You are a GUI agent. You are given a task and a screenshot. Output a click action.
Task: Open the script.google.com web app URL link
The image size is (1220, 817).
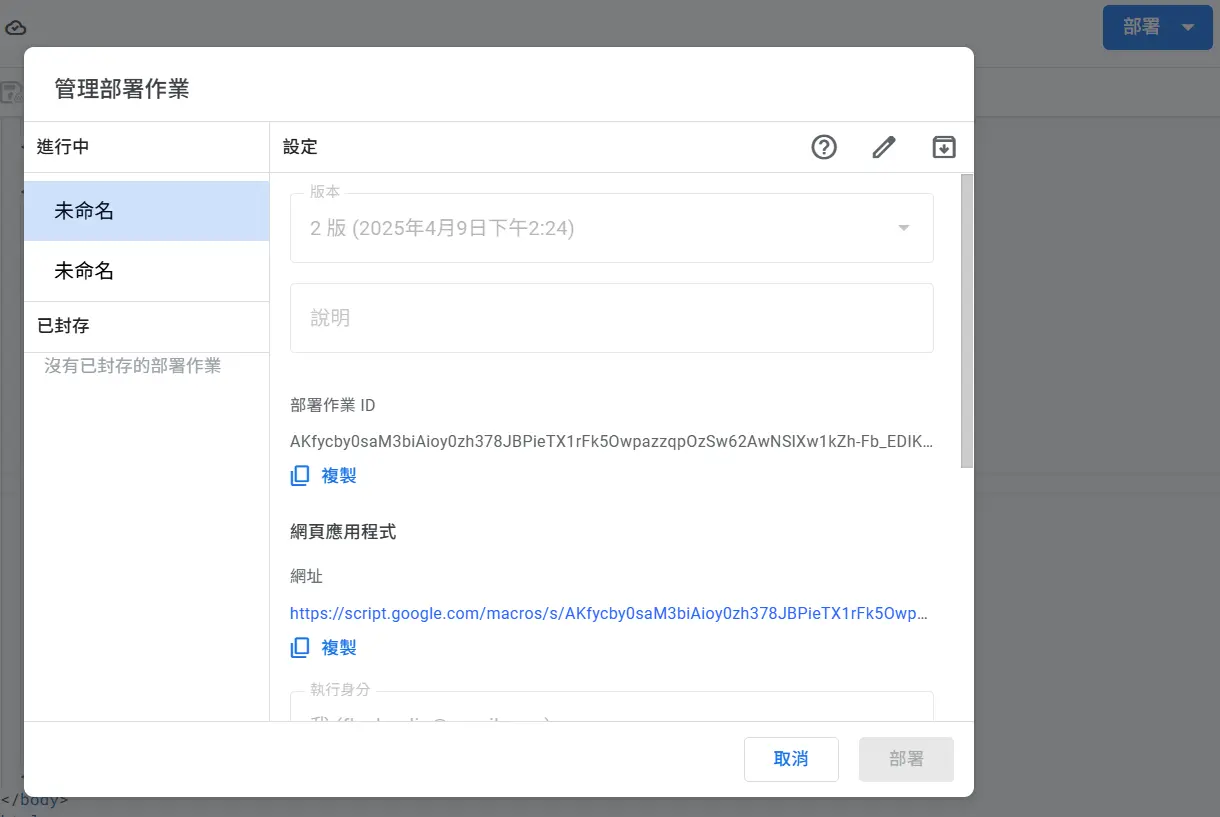point(608,613)
